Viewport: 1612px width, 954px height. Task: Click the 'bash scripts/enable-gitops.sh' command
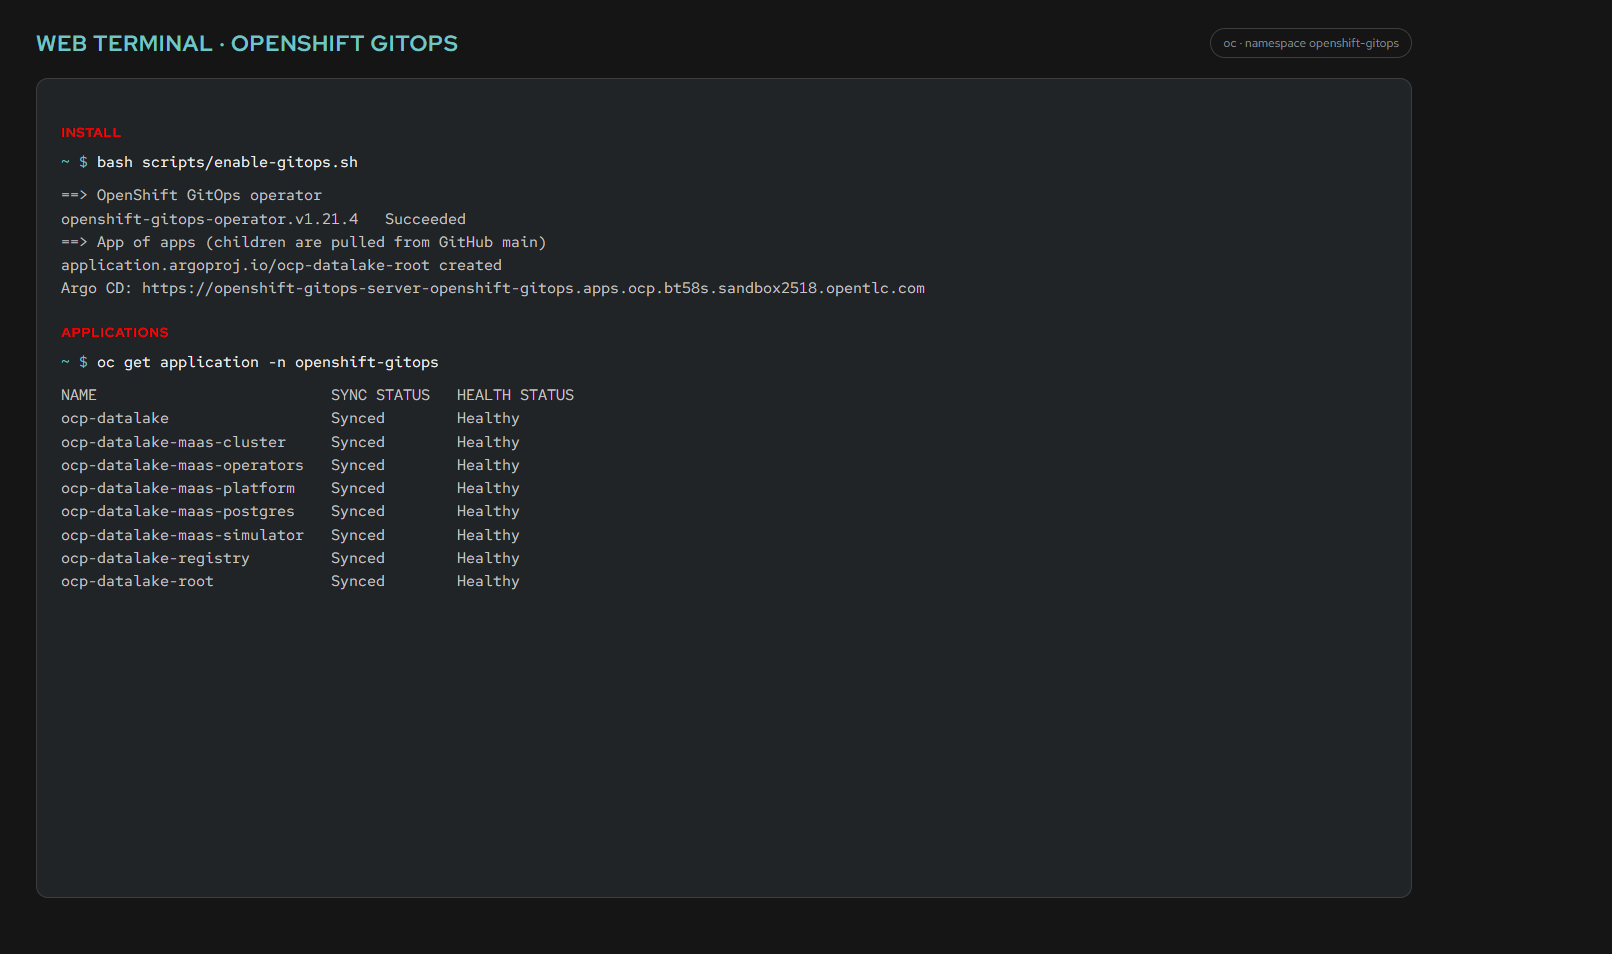(x=227, y=162)
